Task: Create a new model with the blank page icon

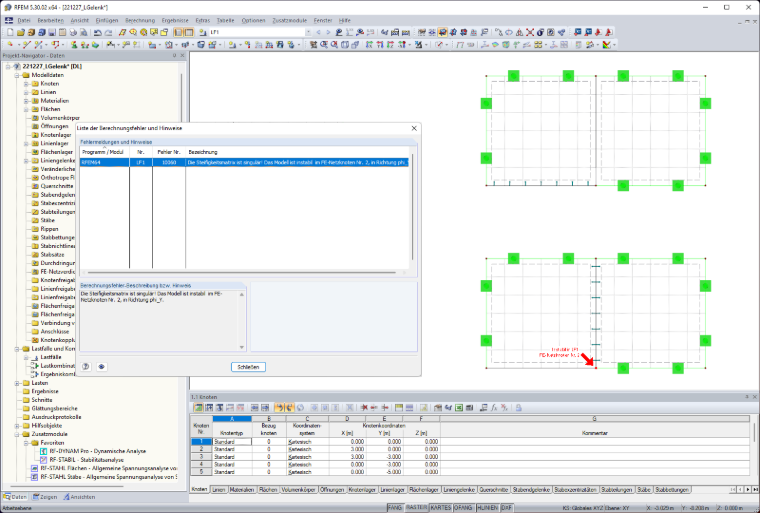Action: [x=10, y=32]
